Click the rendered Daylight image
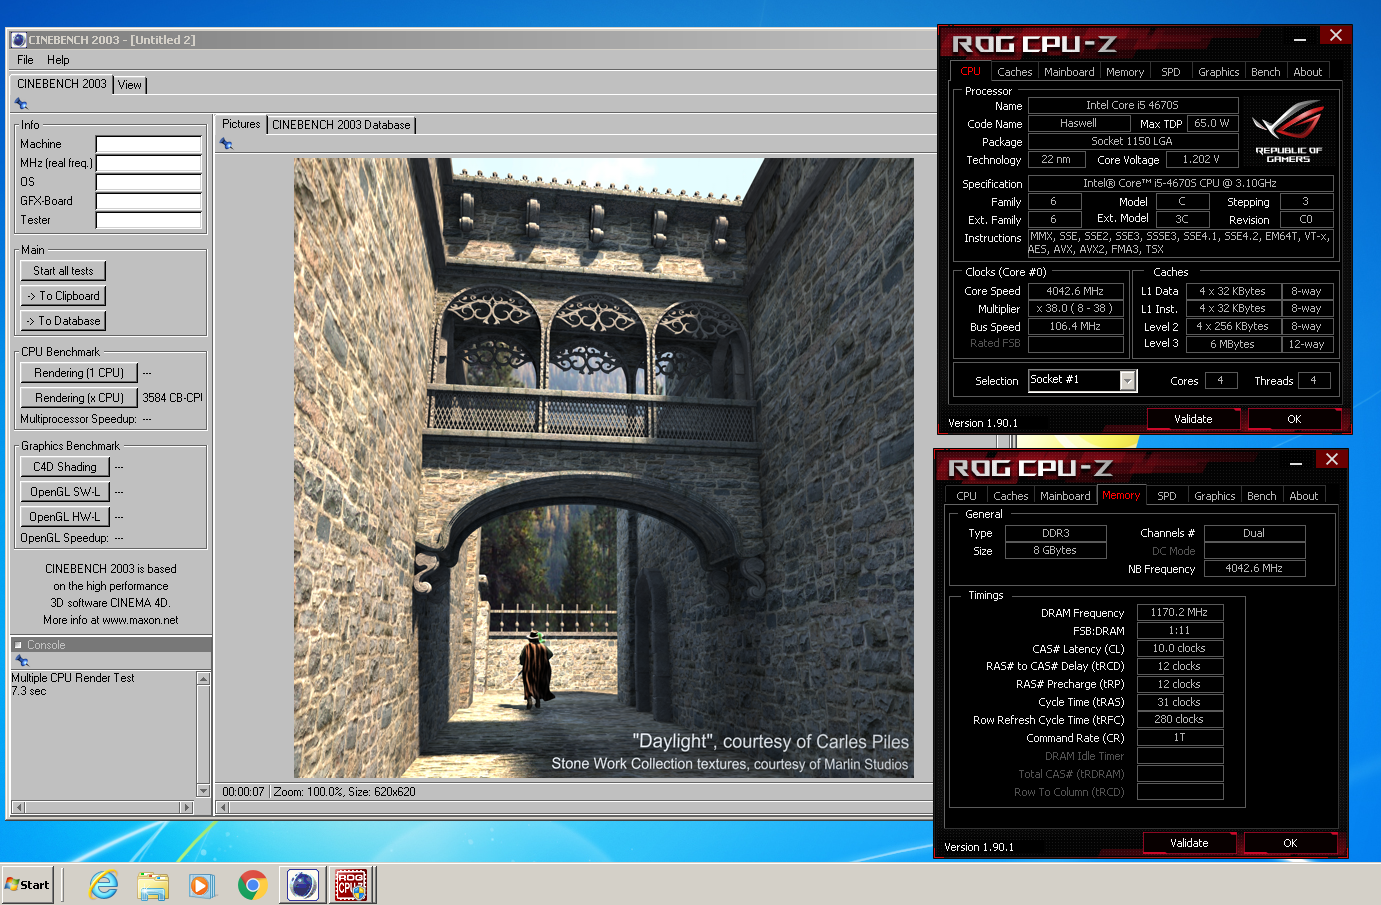 pos(604,468)
